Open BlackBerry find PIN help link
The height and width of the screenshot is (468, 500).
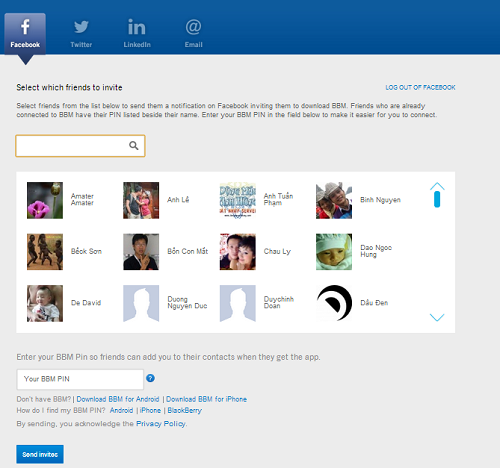(x=184, y=410)
